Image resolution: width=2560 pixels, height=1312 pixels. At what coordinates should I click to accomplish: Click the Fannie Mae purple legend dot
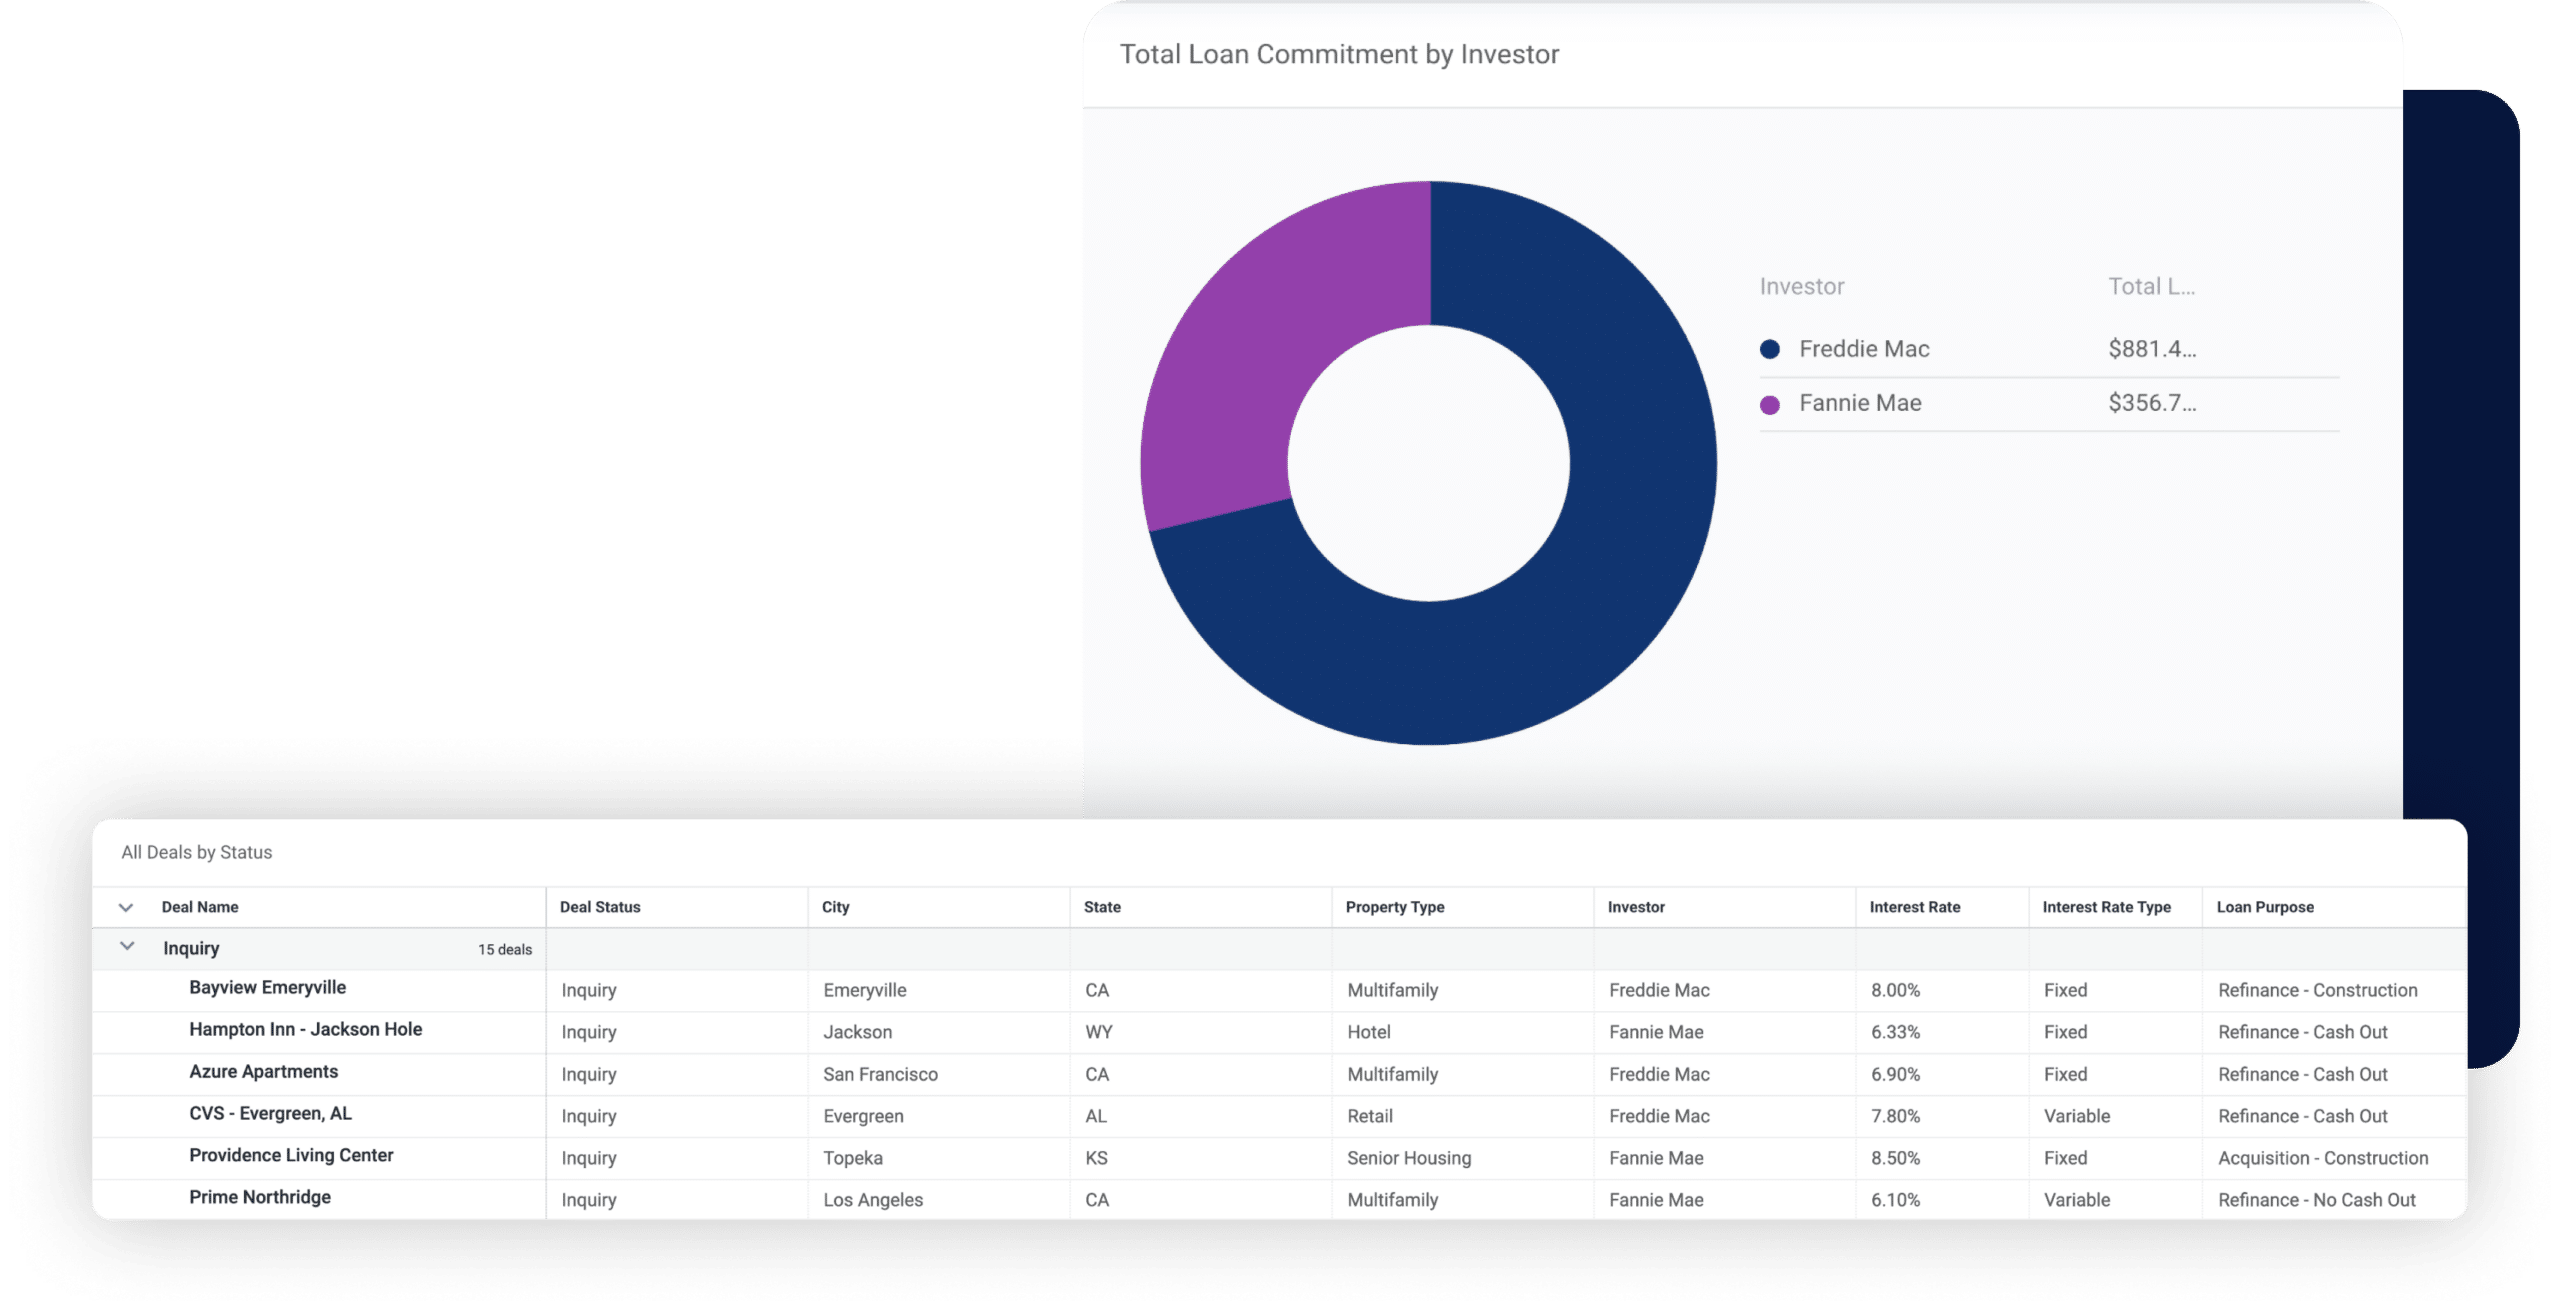(x=1770, y=404)
